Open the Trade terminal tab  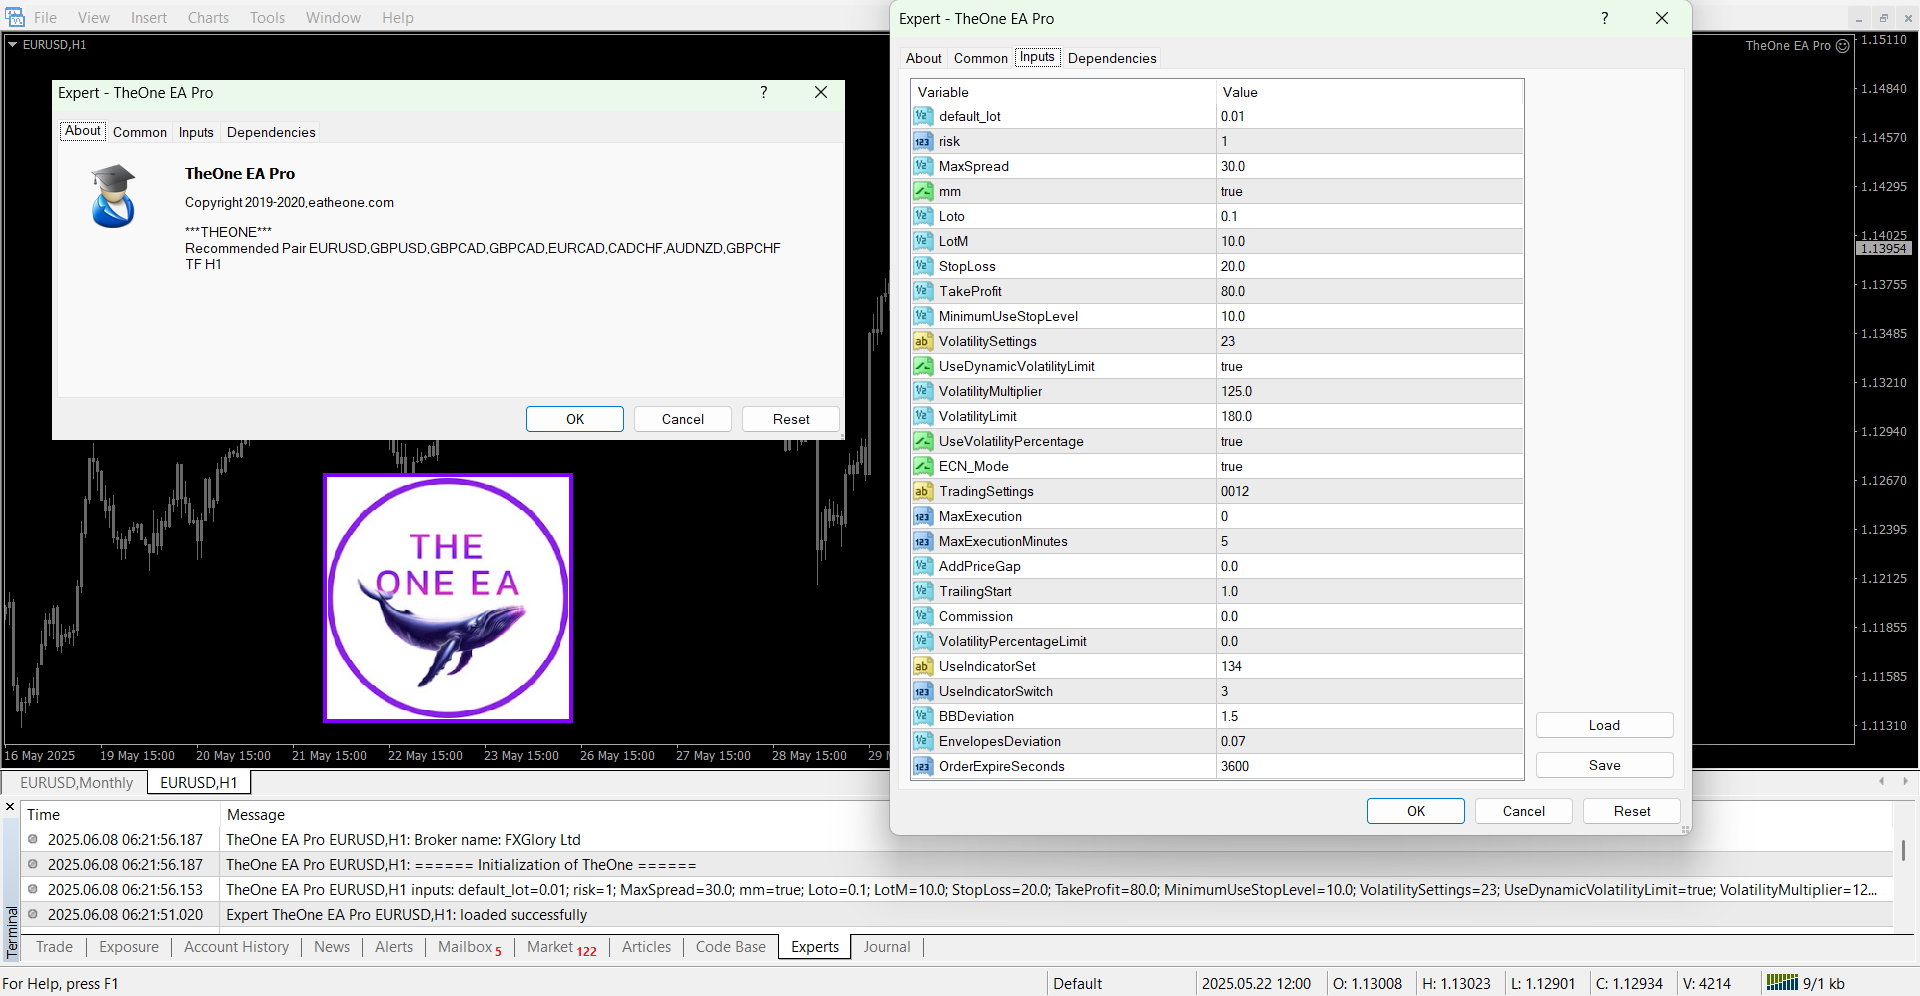click(54, 947)
